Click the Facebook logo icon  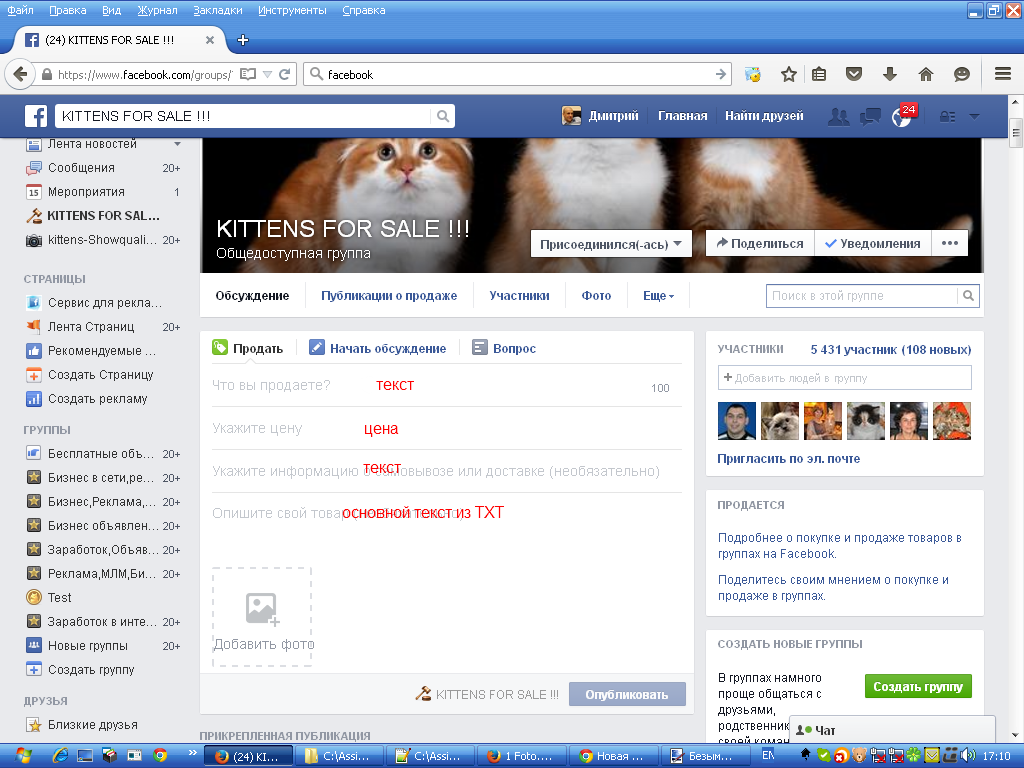[36, 116]
